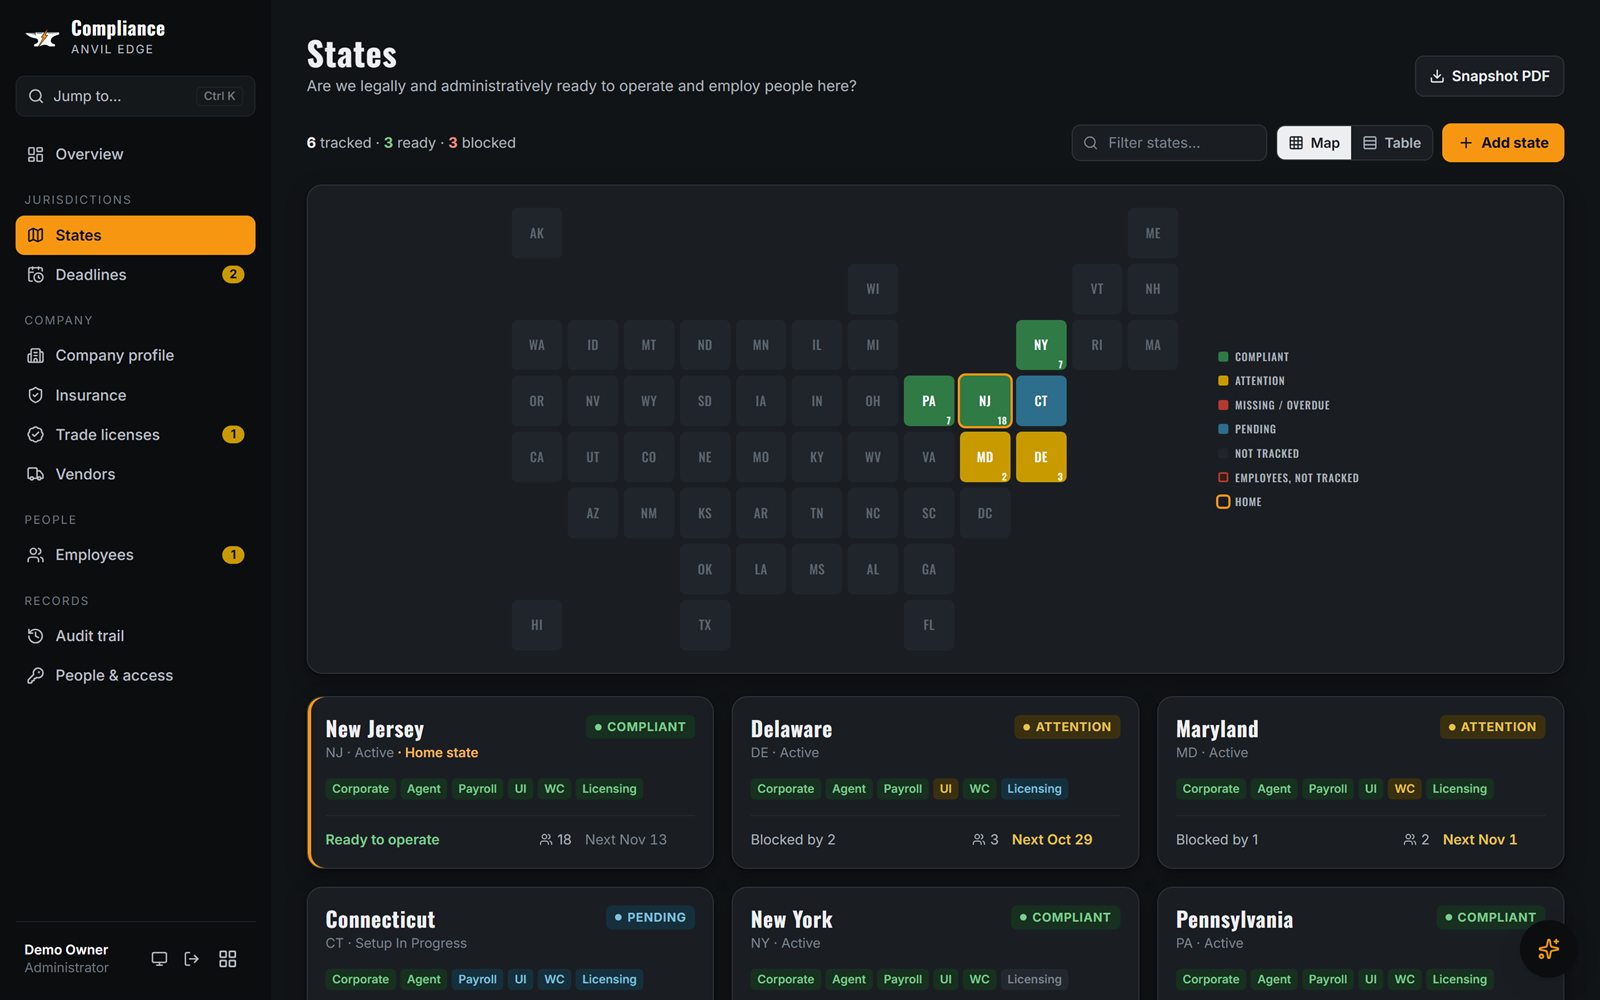Click the blue CT tile on the map
1600x1000 pixels.
[x=1041, y=401]
